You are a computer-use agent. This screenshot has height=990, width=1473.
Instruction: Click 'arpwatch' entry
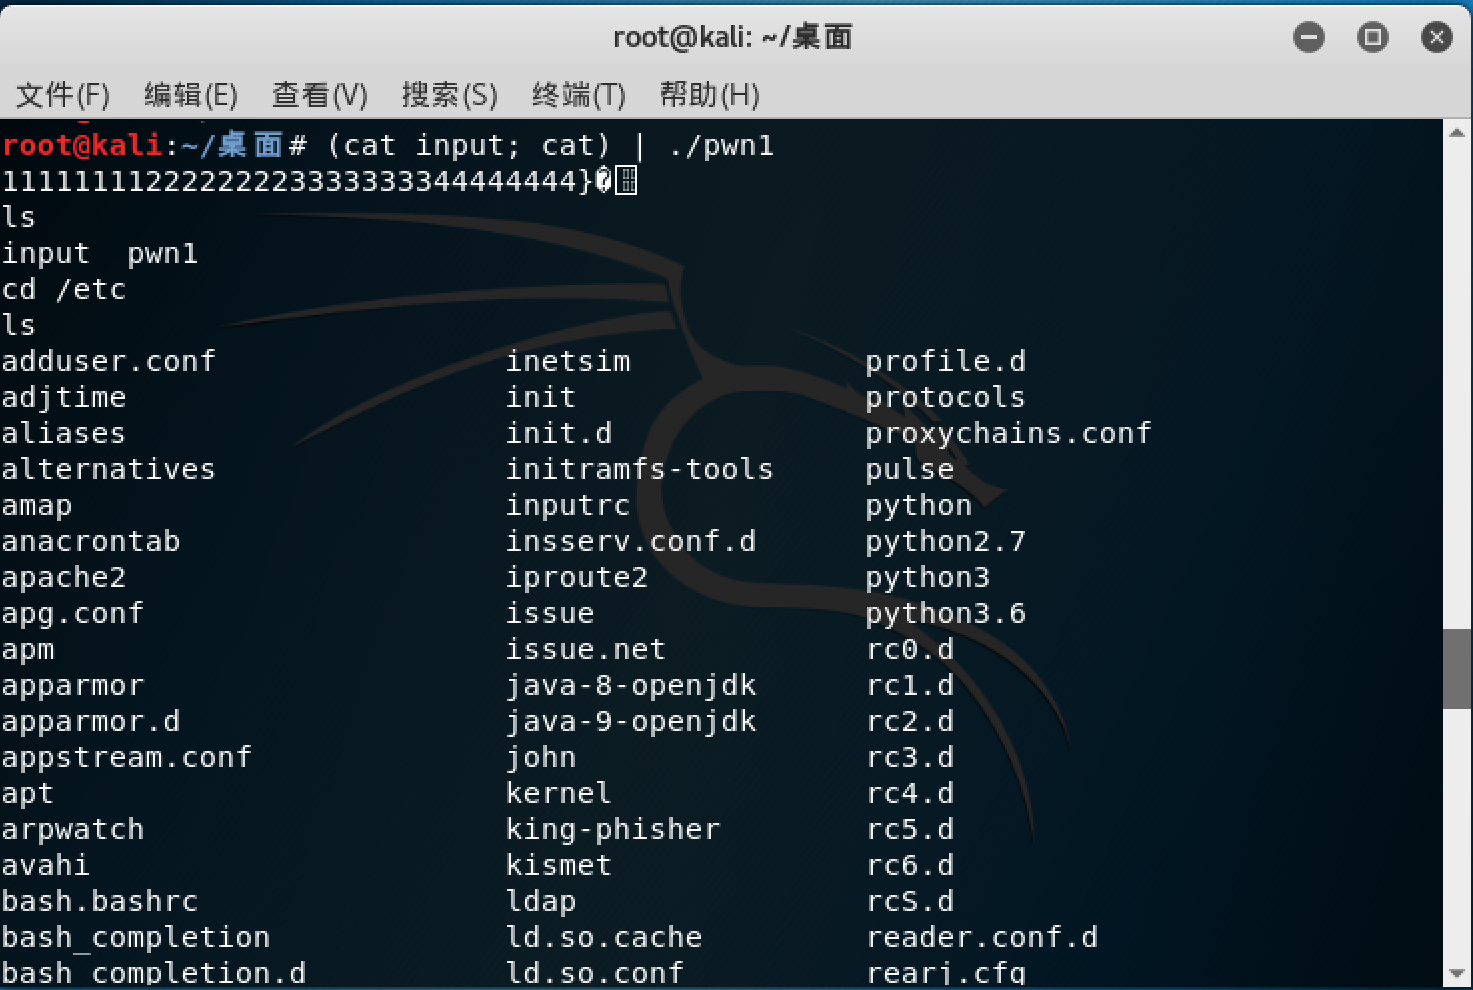[73, 830]
